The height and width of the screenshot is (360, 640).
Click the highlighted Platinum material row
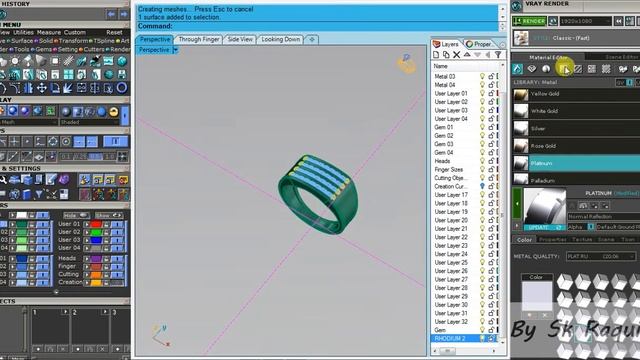tap(576, 163)
